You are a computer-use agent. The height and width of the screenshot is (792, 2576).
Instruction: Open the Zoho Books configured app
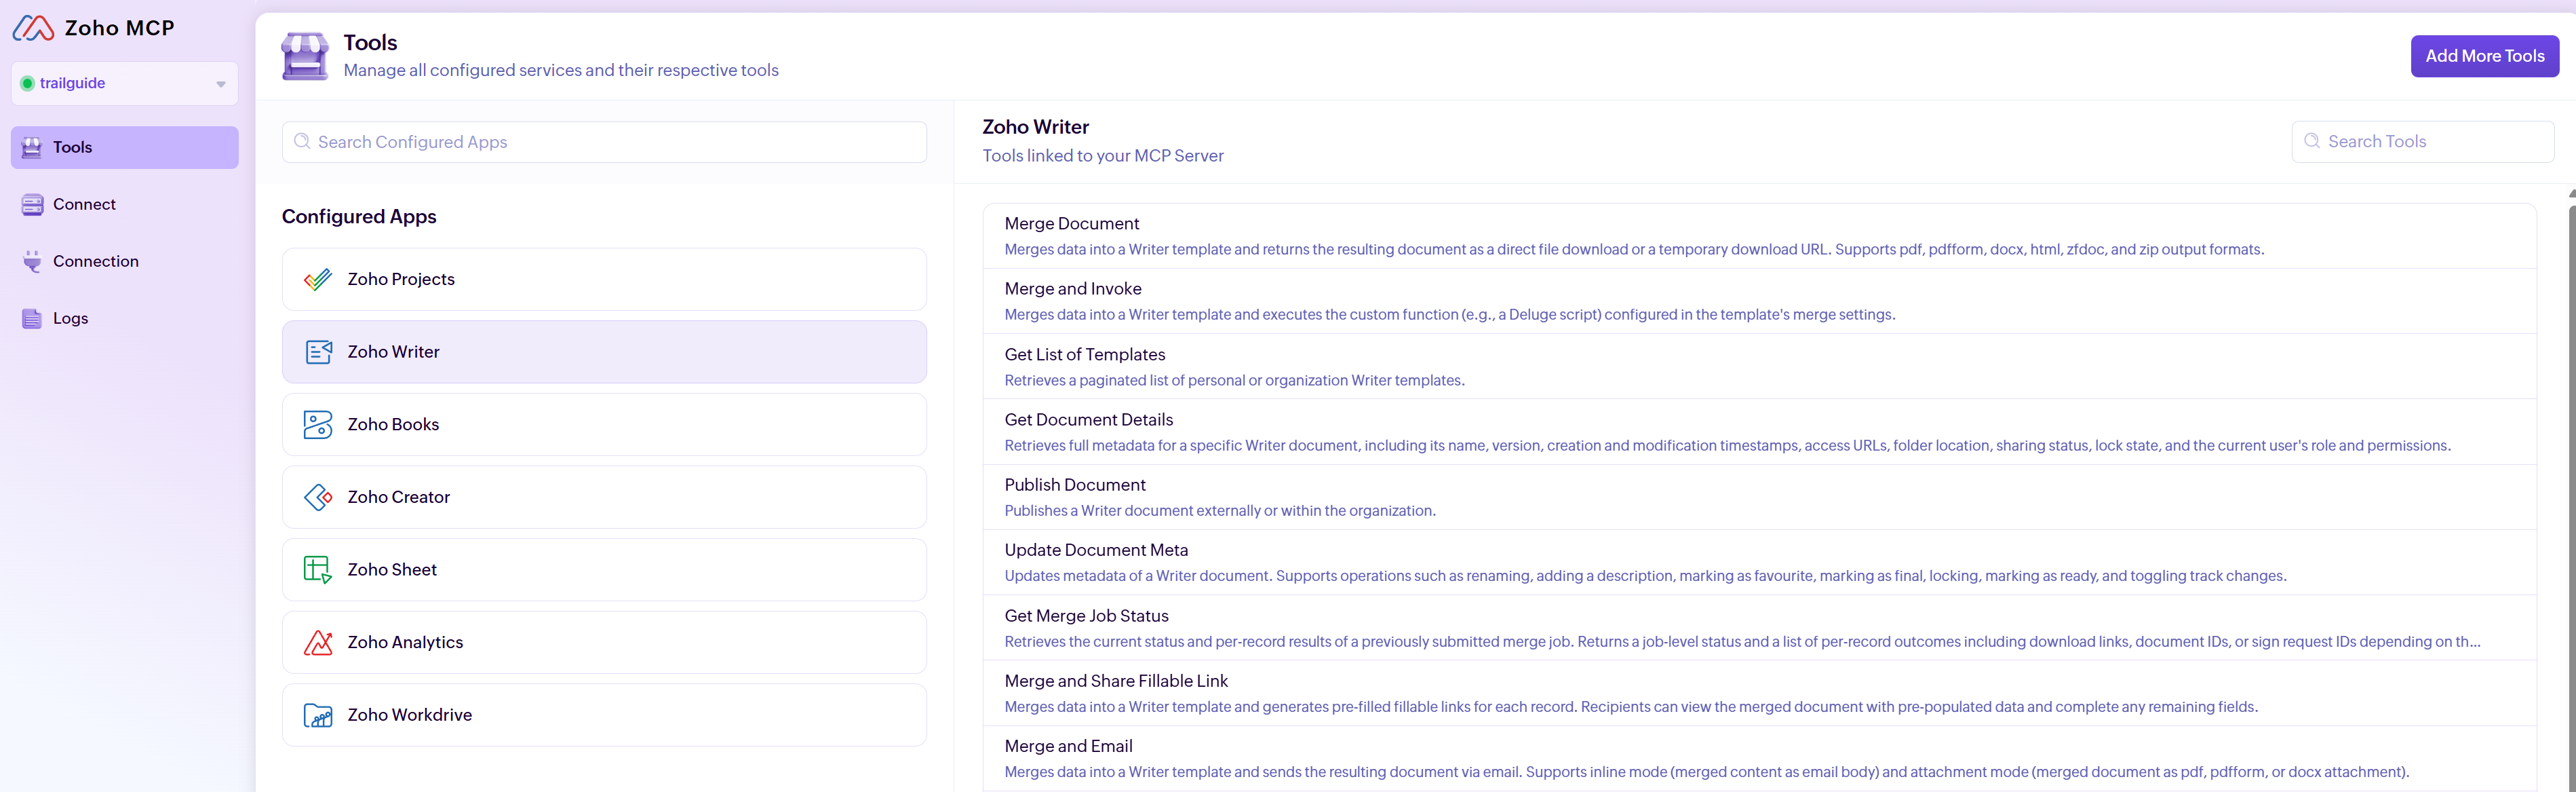click(x=604, y=424)
